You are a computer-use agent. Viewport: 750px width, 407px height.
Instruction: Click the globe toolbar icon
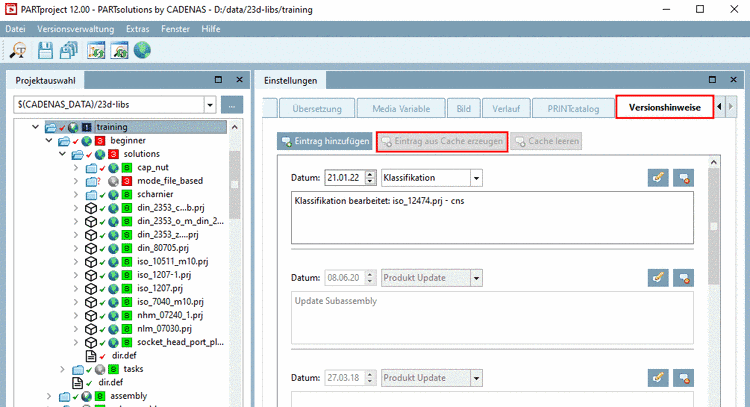pos(142,50)
